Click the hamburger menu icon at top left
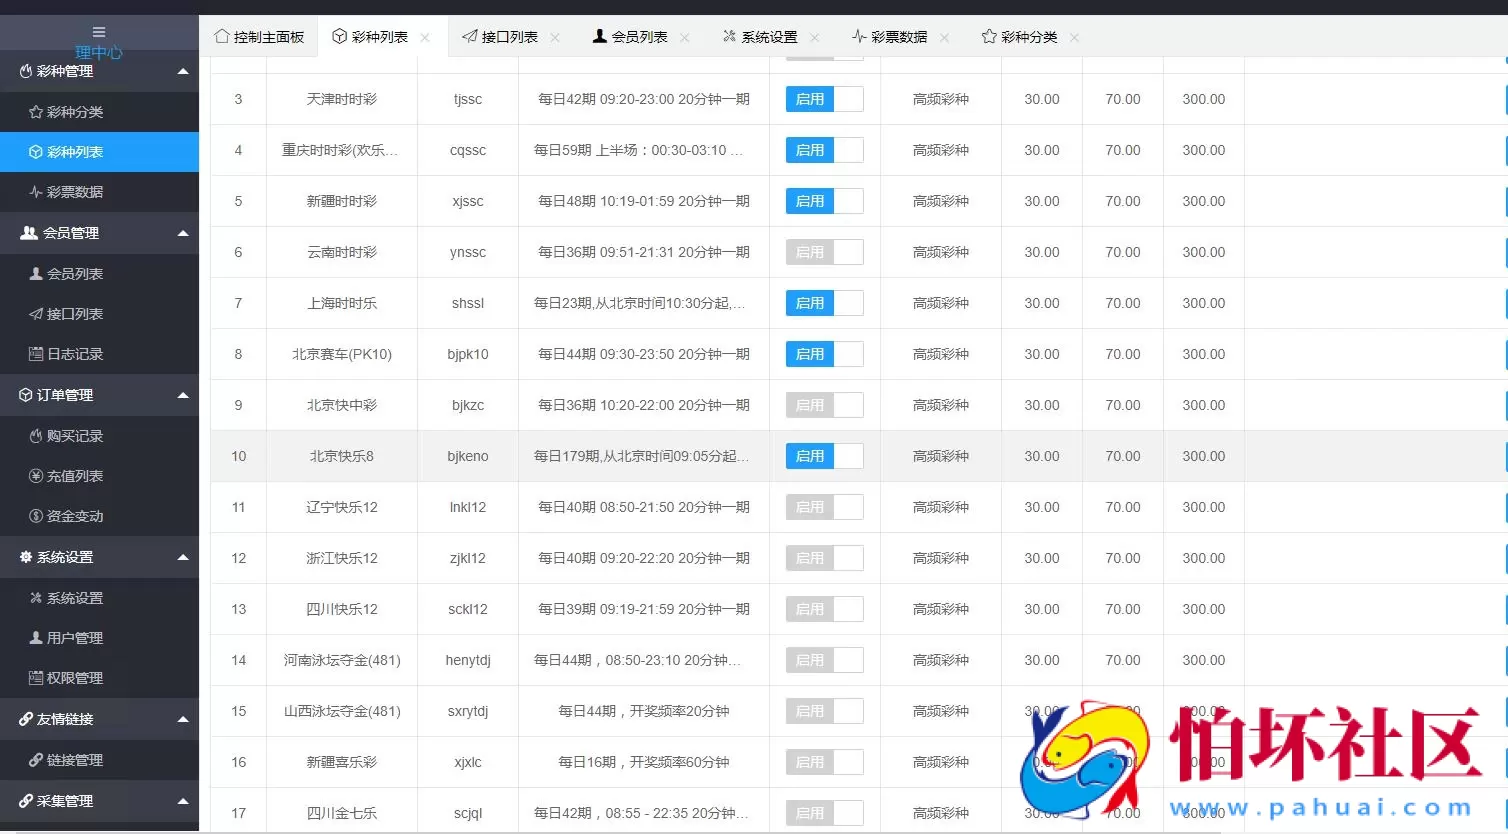This screenshot has width=1508, height=834. pyautogui.click(x=99, y=30)
